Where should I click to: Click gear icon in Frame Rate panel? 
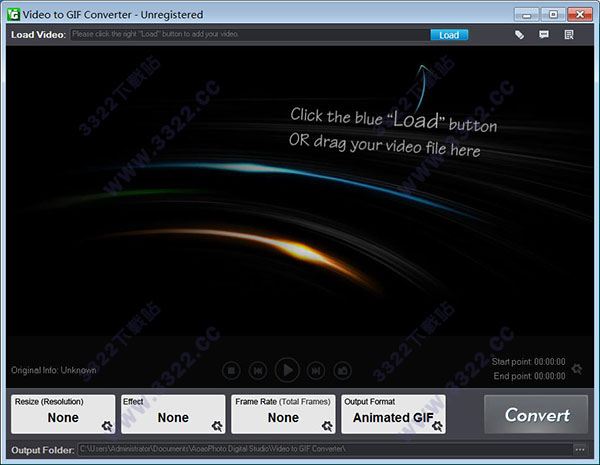327,426
